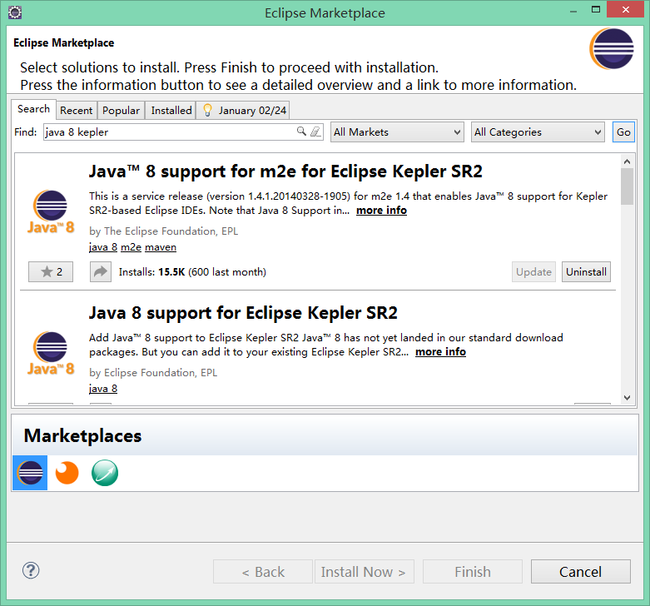Click the Update button for m2e entry

pyautogui.click(x=534, y=272)
